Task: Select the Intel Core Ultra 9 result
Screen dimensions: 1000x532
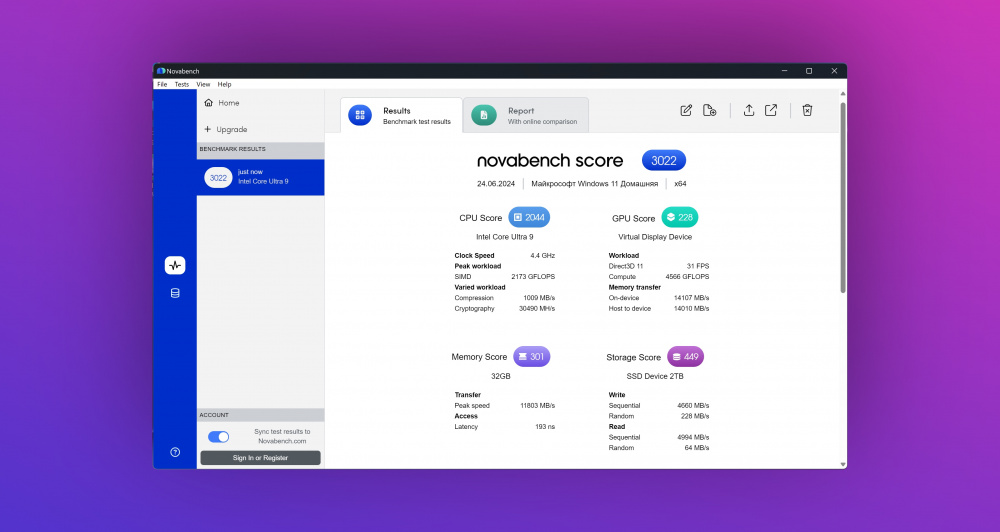Action: click(x=260, y=177)
